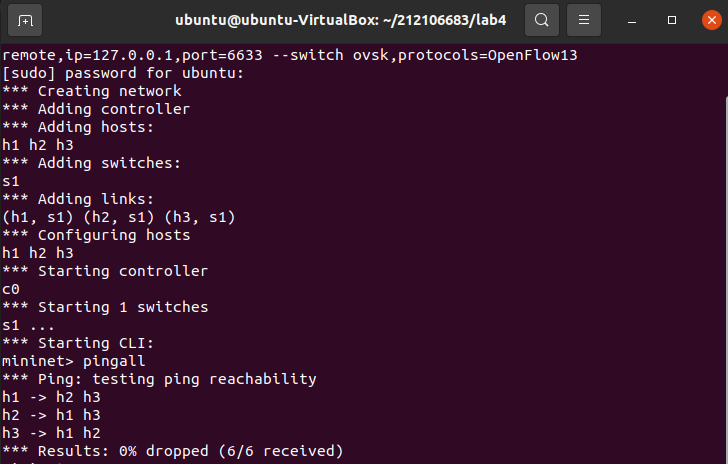Click the 'Adding switches' line
Image resolution: width=728 pixels, height=464 pixels.
point(91,163)
